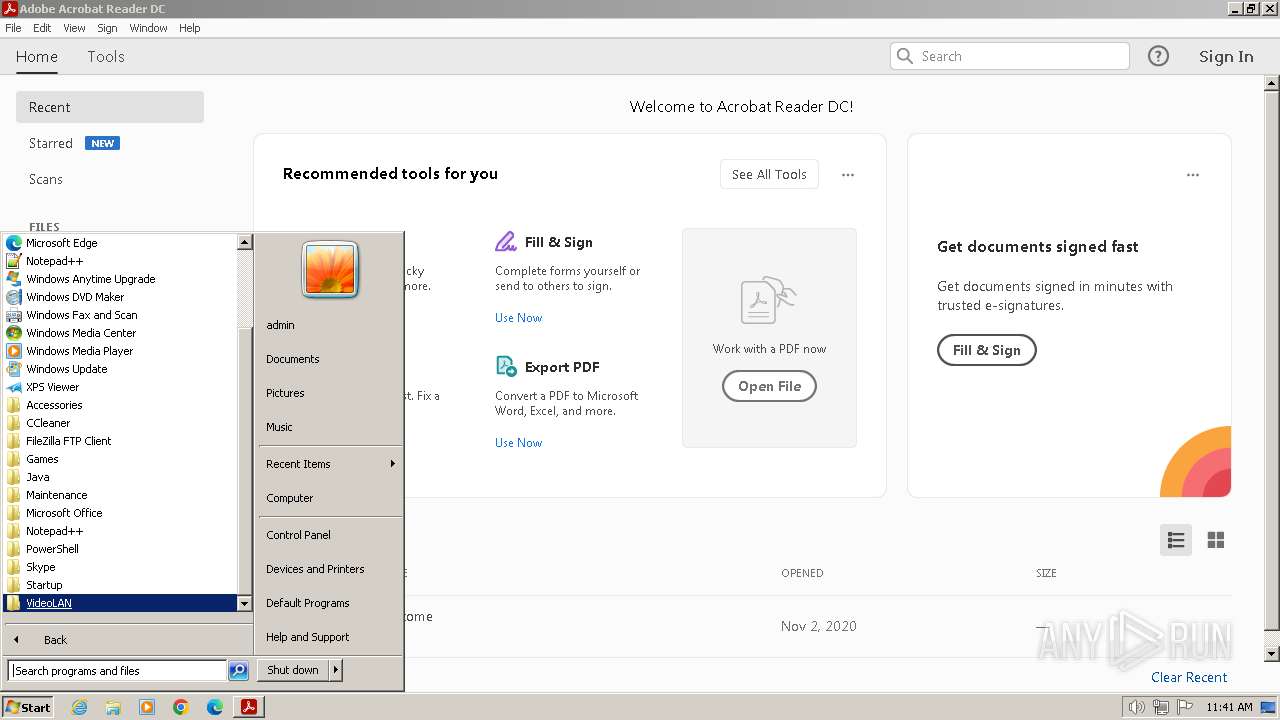Expand the VideoLAN folder
1280x720 pixels.
coord(120,603)
